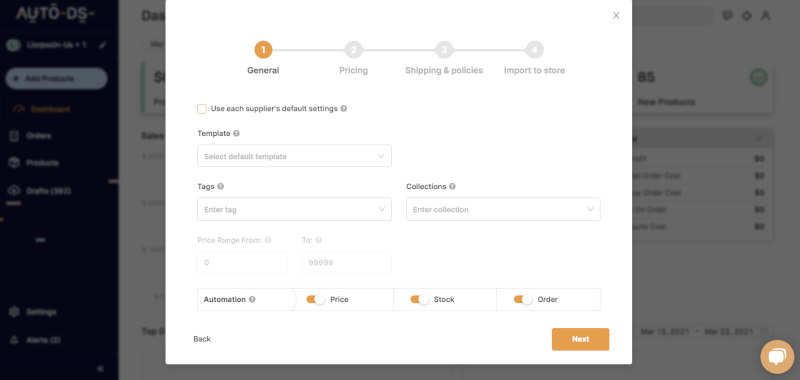Toggle Stock automation switch
The image size is (800, 380).
(419, 299)
